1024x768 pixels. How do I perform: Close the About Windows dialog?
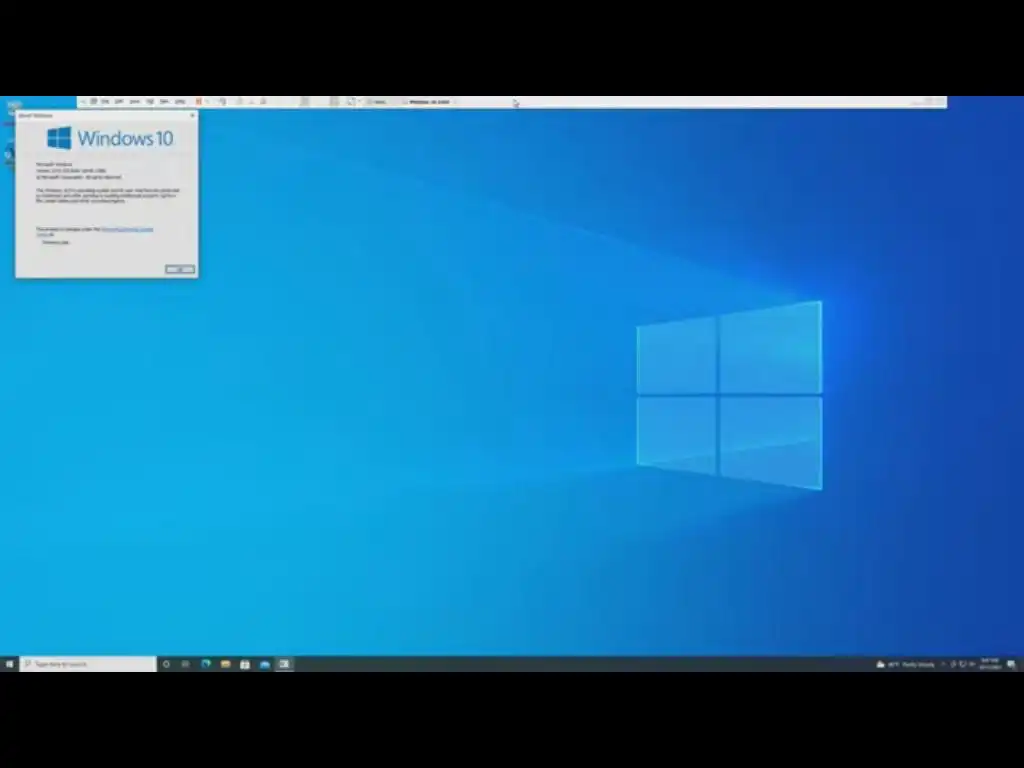tap(192, 116)
